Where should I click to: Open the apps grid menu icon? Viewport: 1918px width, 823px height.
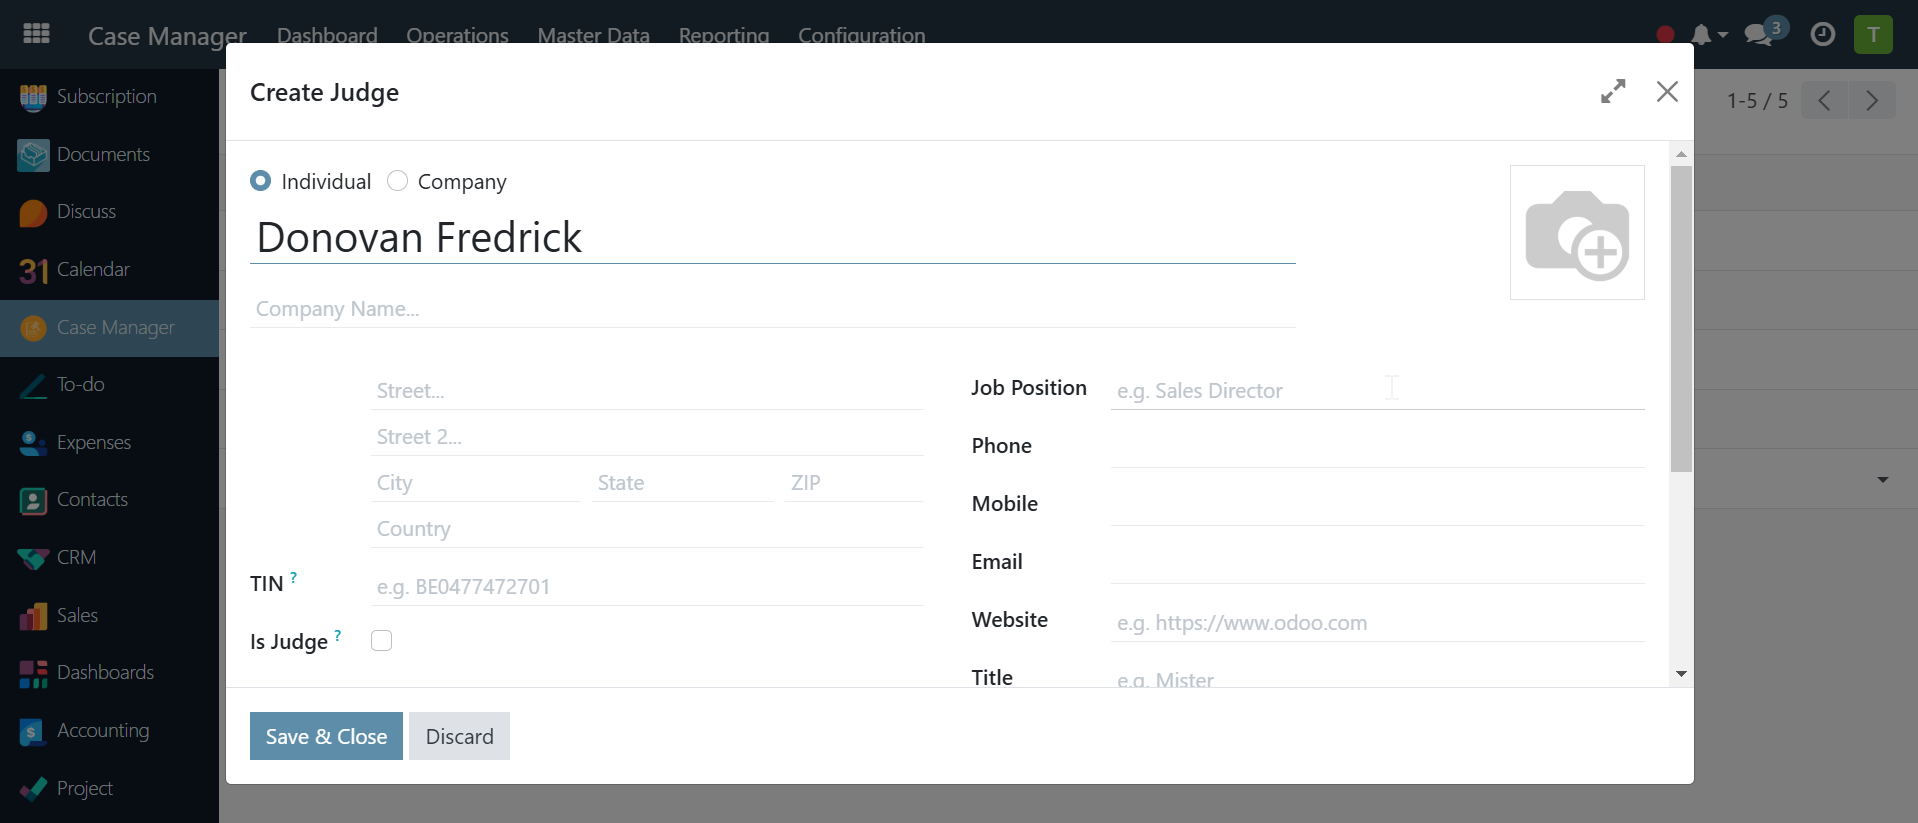pos(36,34)
